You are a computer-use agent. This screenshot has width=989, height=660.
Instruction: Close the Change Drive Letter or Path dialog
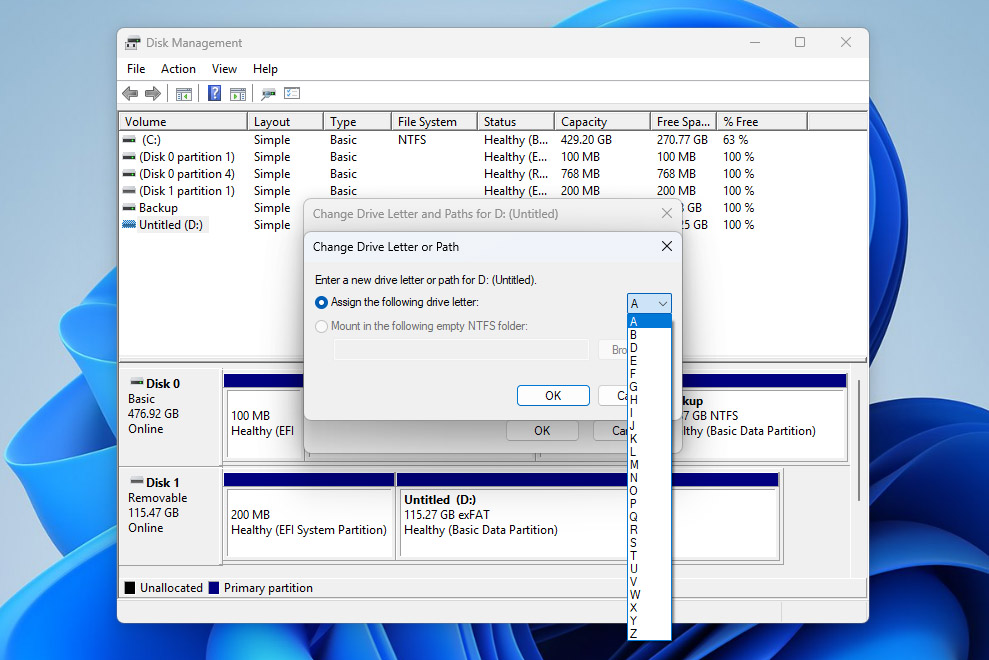tap(667, 246)
